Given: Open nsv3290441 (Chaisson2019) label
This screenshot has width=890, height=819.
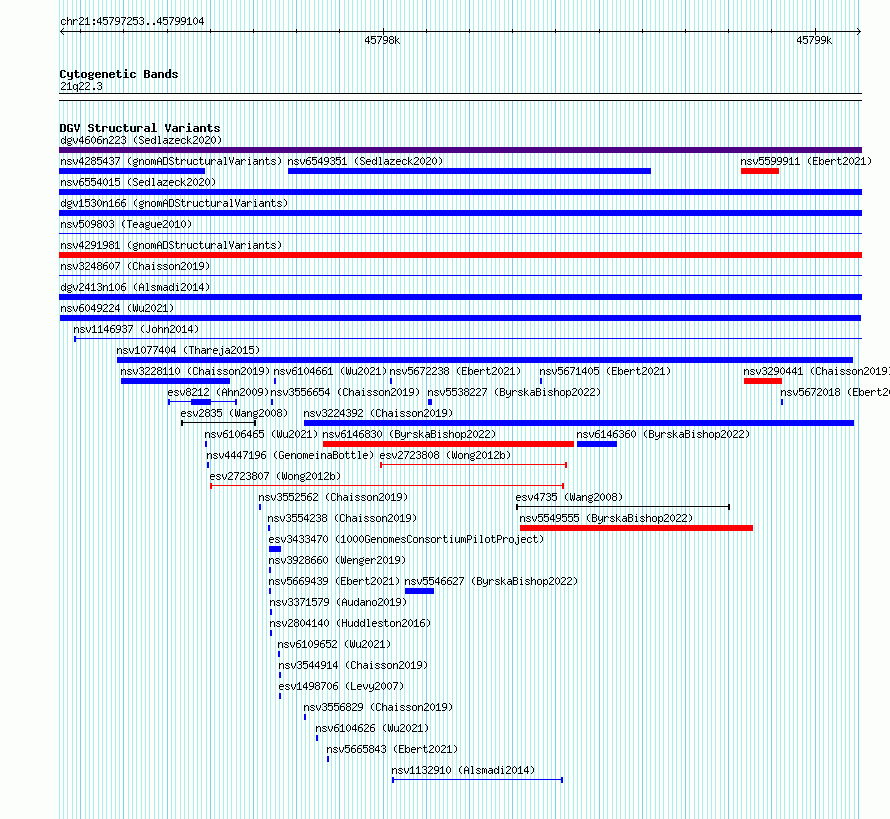Looking at the screenshot, I should [817, 371].
